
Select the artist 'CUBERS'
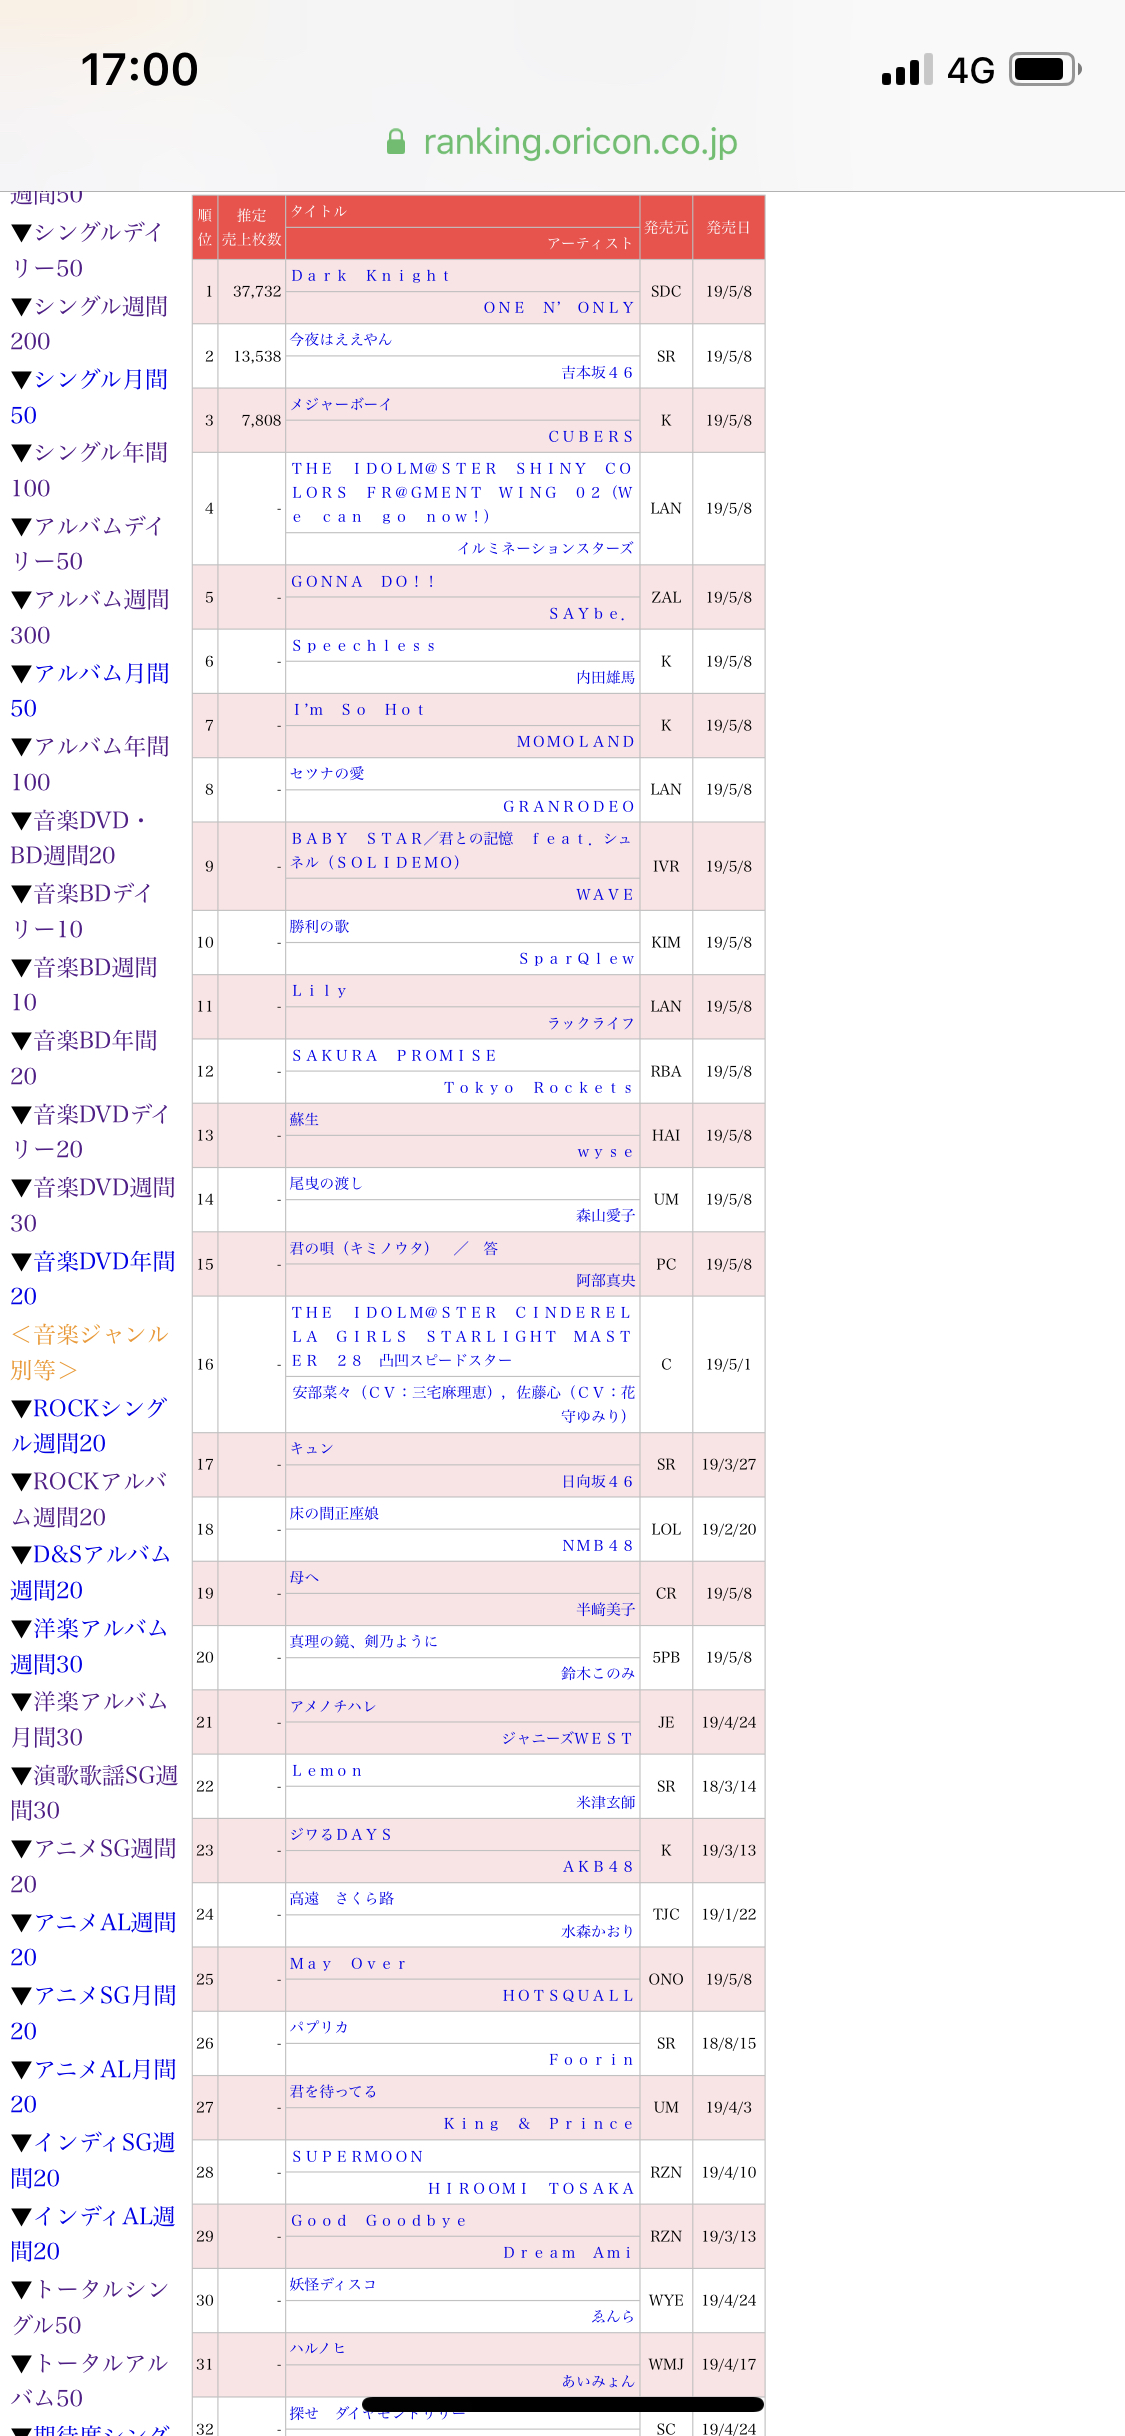[x=591, y=437]
